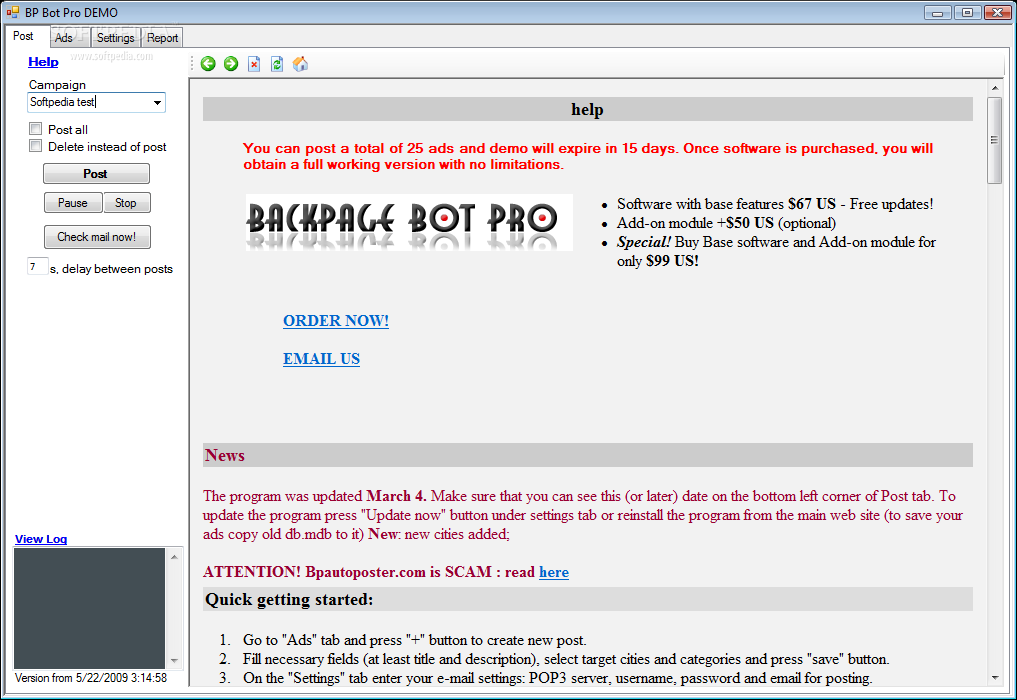Minimize the BP Bot Pro window

[x=938, y=12]
